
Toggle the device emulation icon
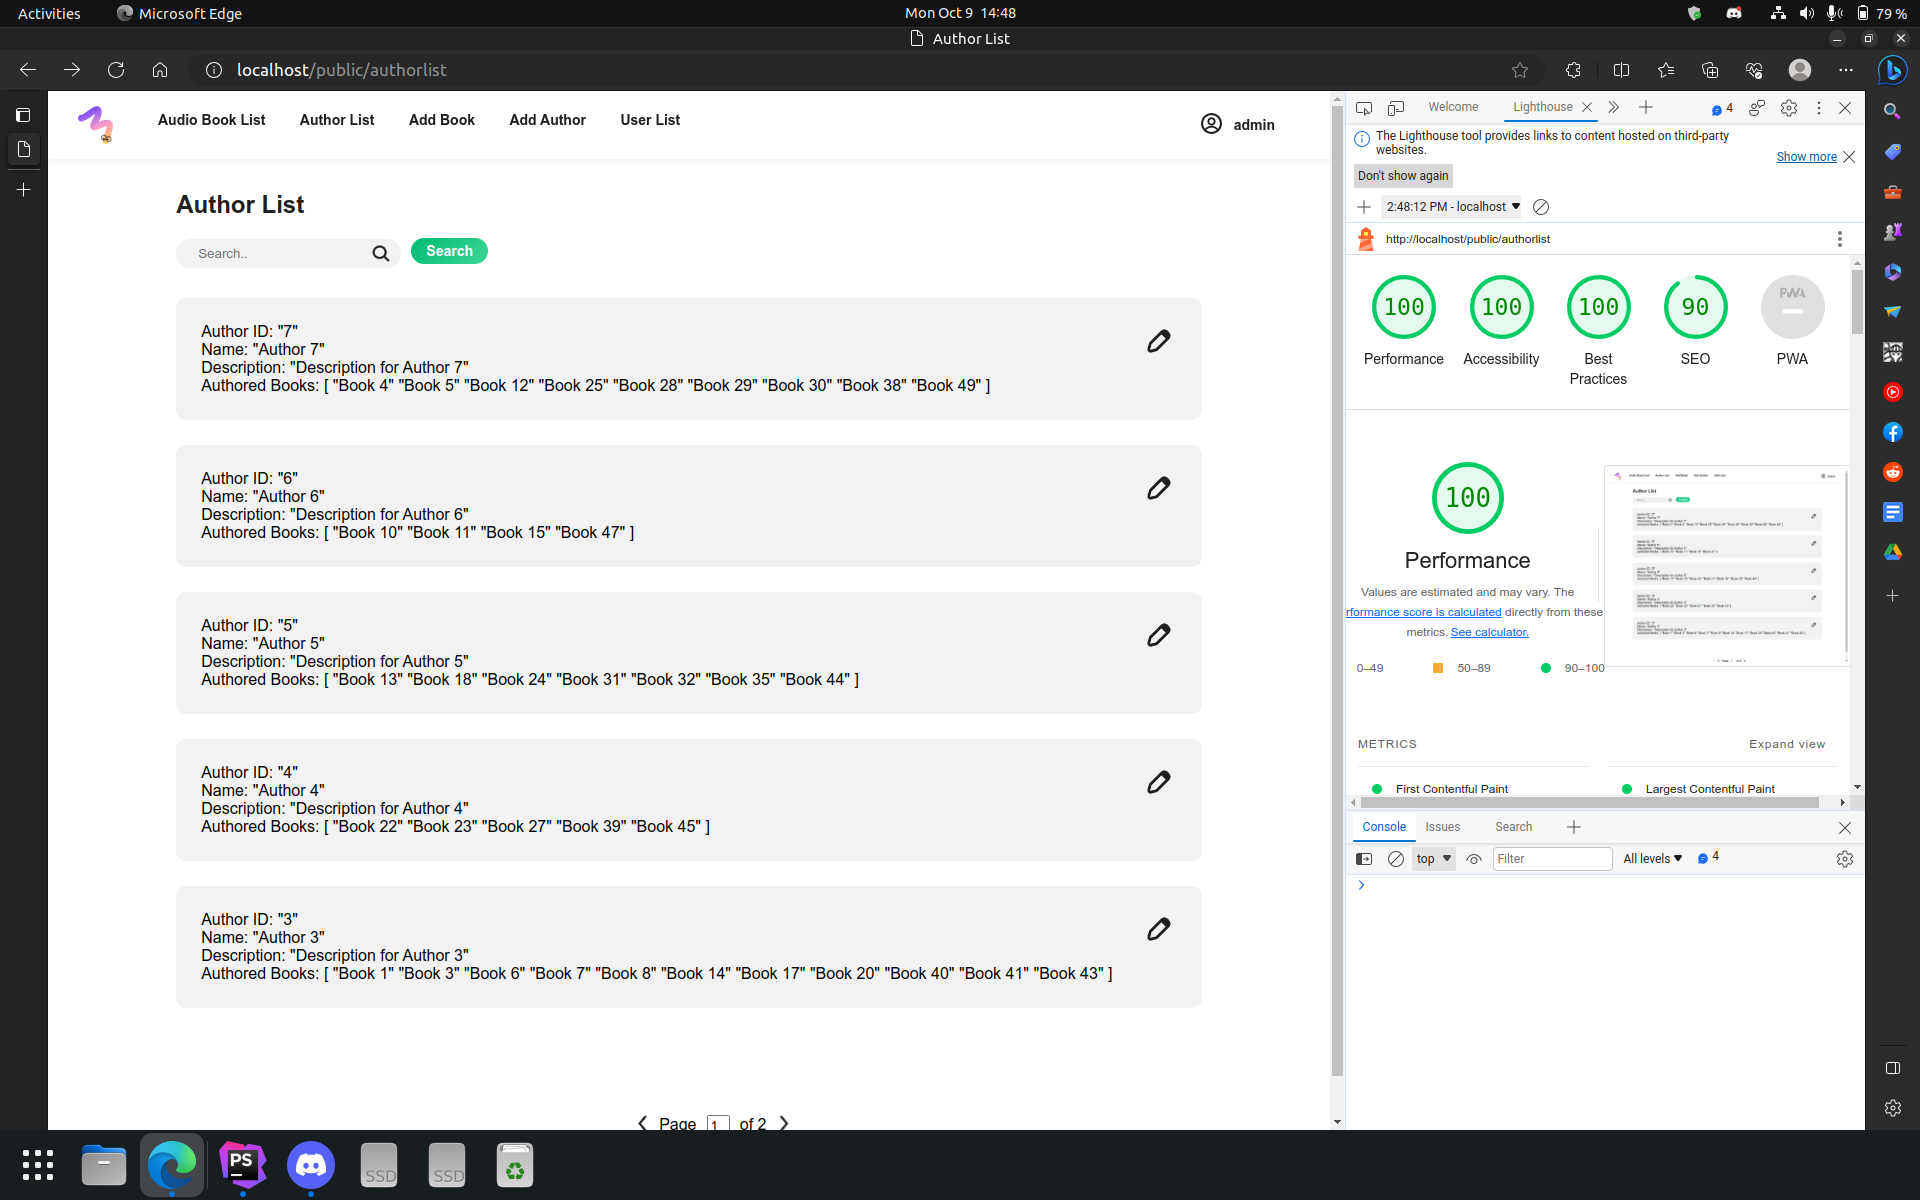tap(1396, 108)
